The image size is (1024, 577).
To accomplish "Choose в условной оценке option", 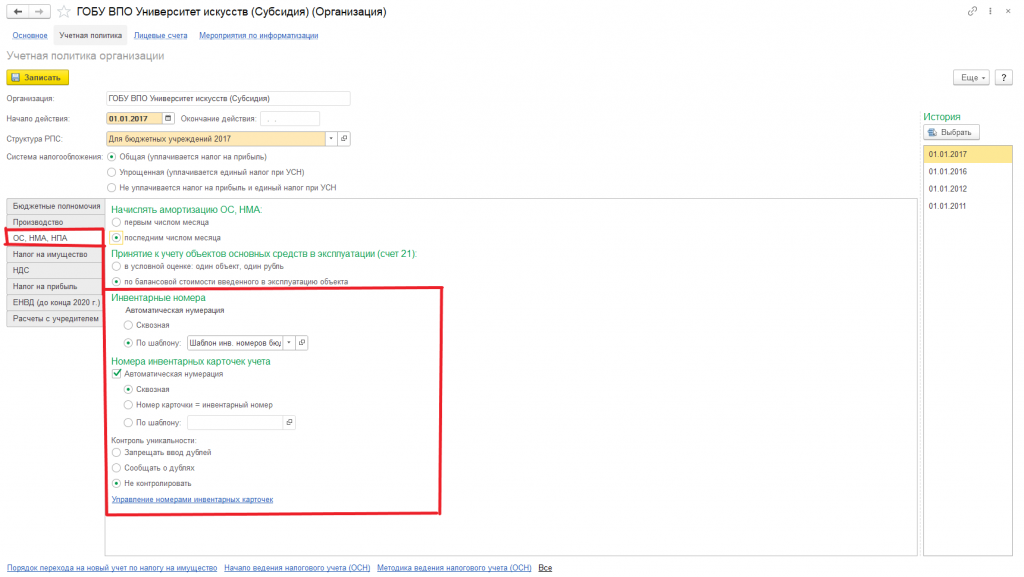I will pos(116,266).
